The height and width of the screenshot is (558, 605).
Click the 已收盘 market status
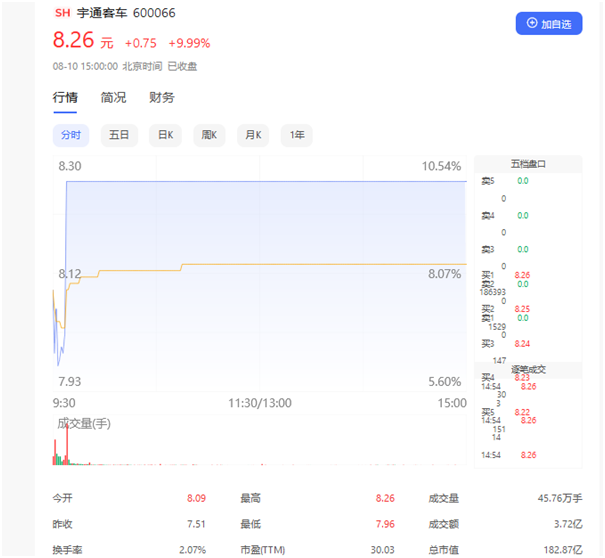[182, 66]
